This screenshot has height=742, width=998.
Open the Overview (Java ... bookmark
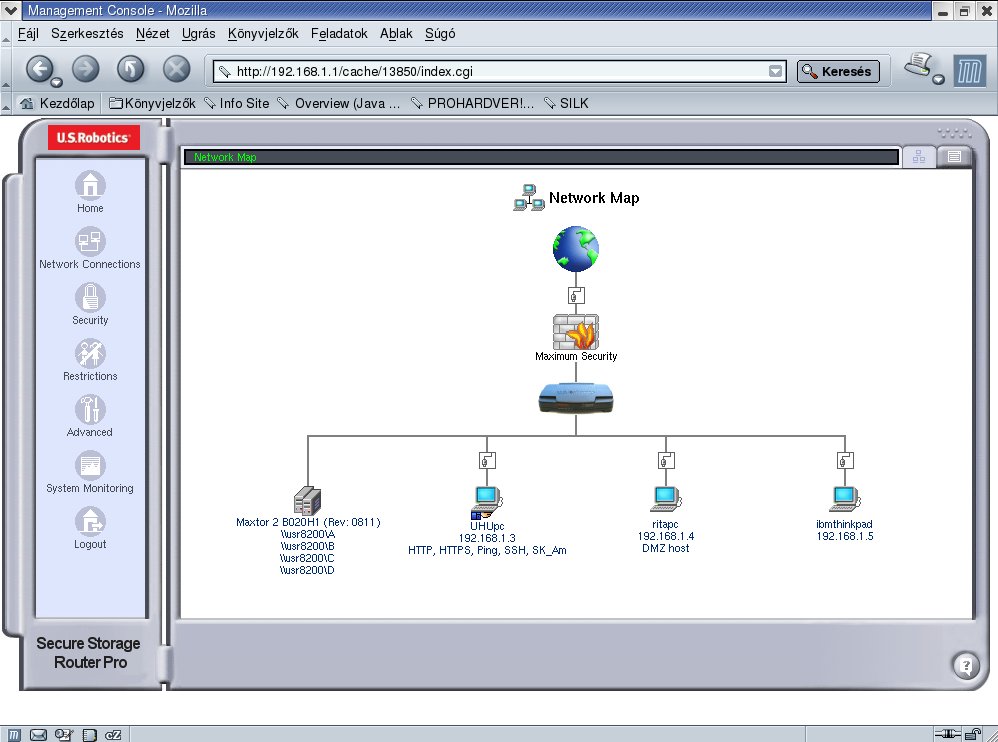(339, 103)
